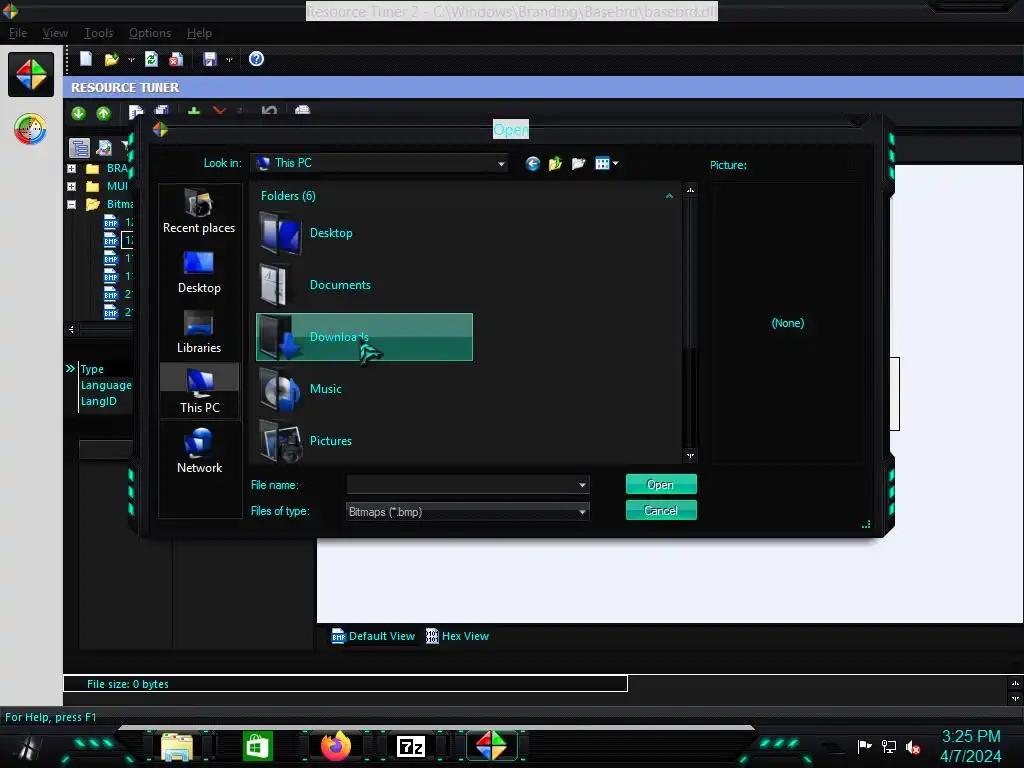Collapse the Folders (6) group chevron
This screenshot has width=1024, height=768.
point(669,196)
